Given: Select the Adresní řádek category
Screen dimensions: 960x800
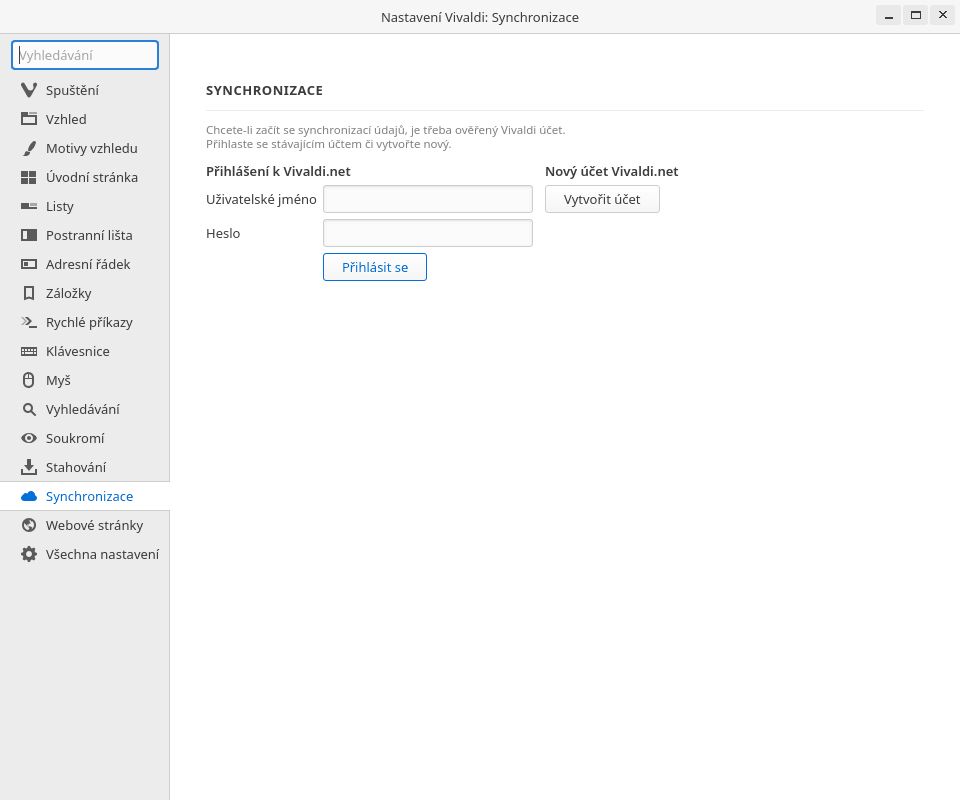Looking at the screenshot, I should click(84, 264).
